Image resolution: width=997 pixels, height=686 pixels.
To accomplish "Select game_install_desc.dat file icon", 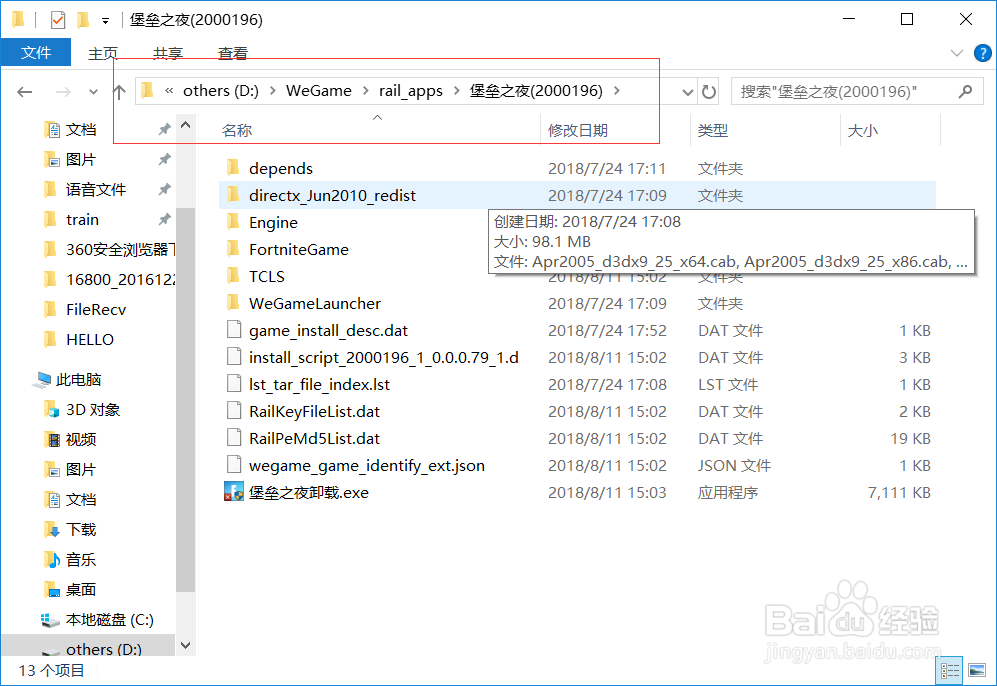I will (x=233, y=330).
